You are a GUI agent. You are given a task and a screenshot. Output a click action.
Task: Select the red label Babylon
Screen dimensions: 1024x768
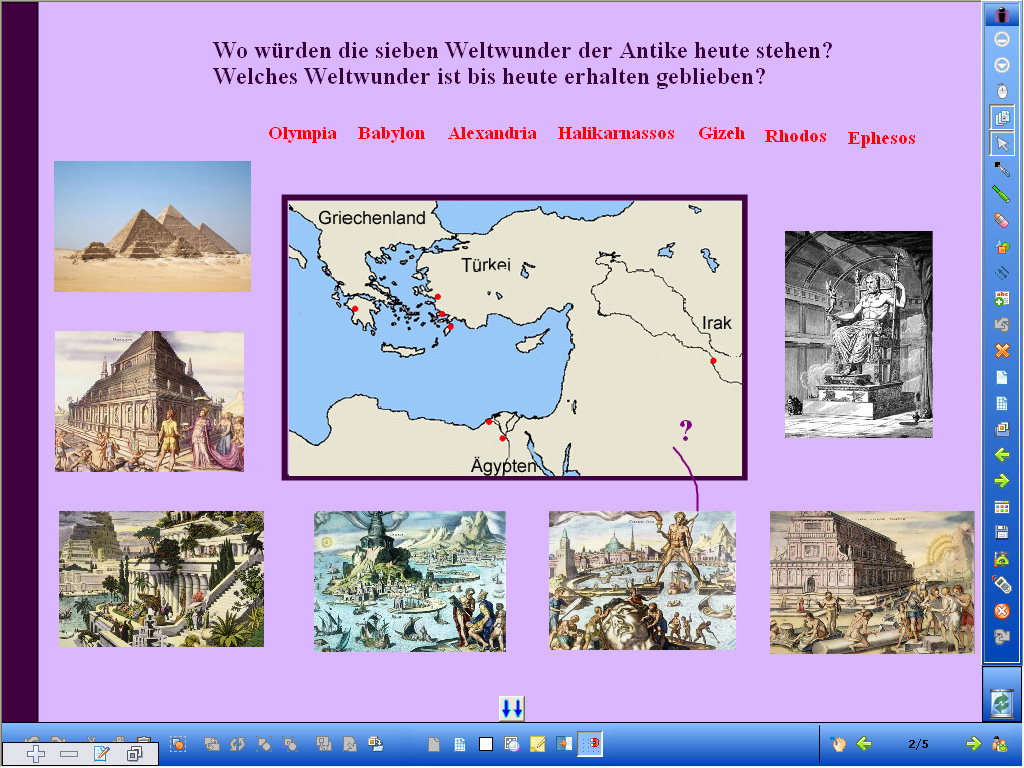click(391, 133)
